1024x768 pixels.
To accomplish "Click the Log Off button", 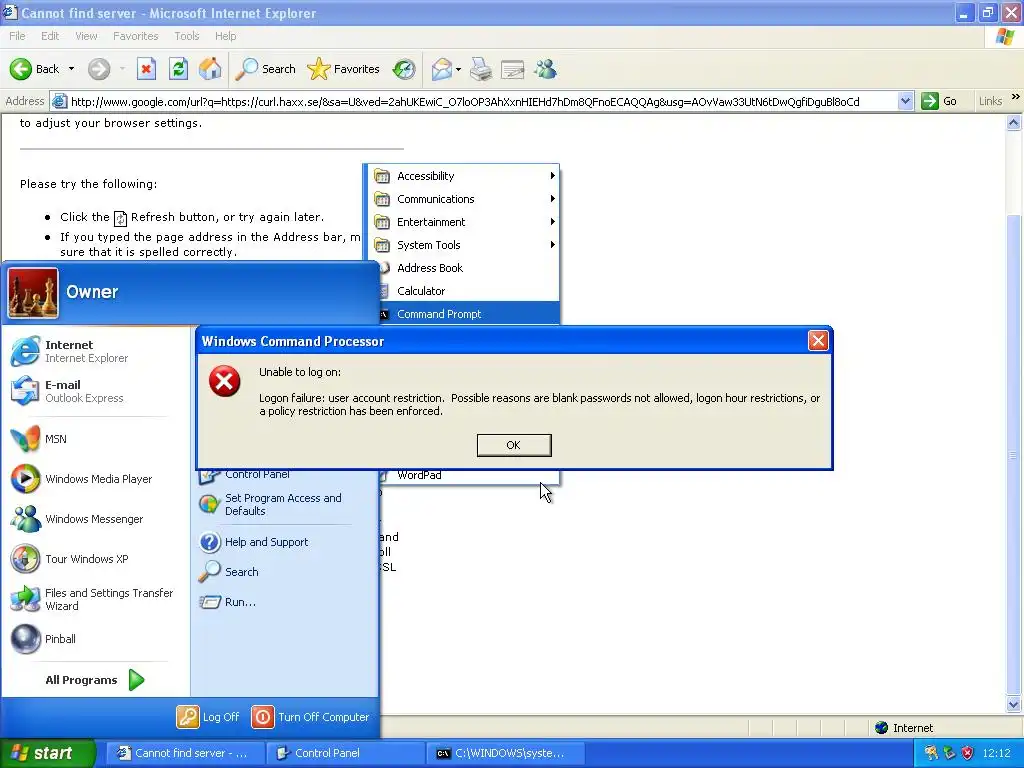I will [x=208, y=717].
